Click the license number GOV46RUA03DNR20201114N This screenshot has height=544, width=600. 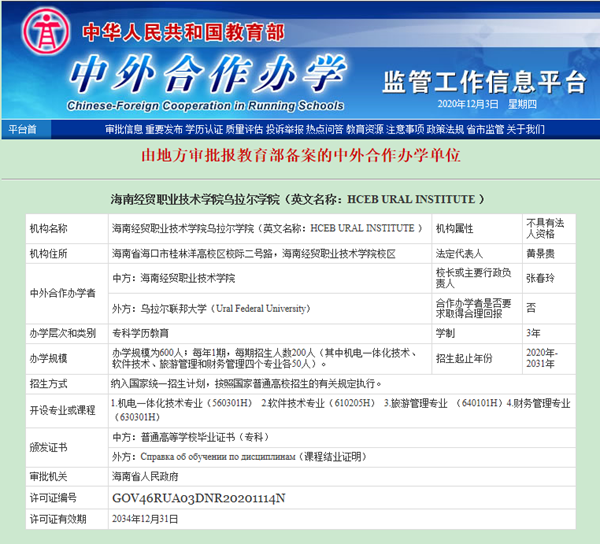click(199, 497)
